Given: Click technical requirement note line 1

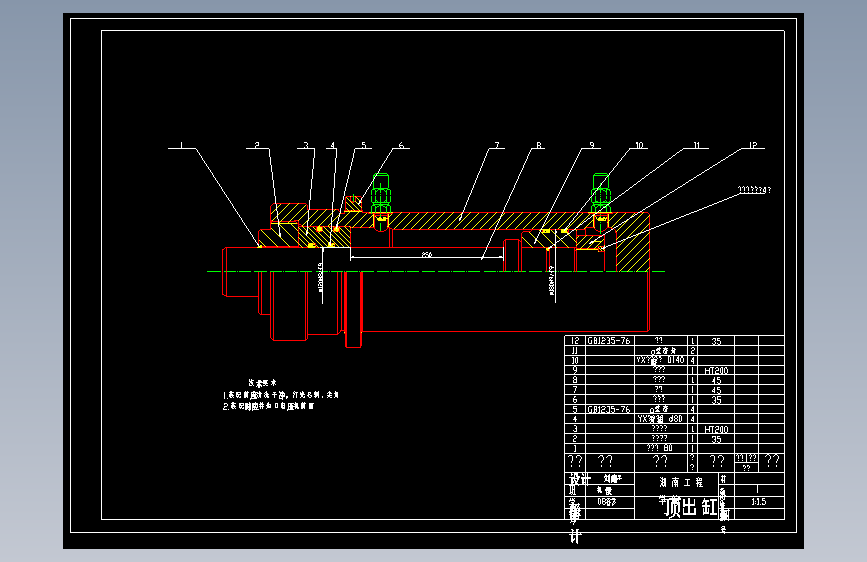Looking at the screenshot, I should tap(281, 395).
